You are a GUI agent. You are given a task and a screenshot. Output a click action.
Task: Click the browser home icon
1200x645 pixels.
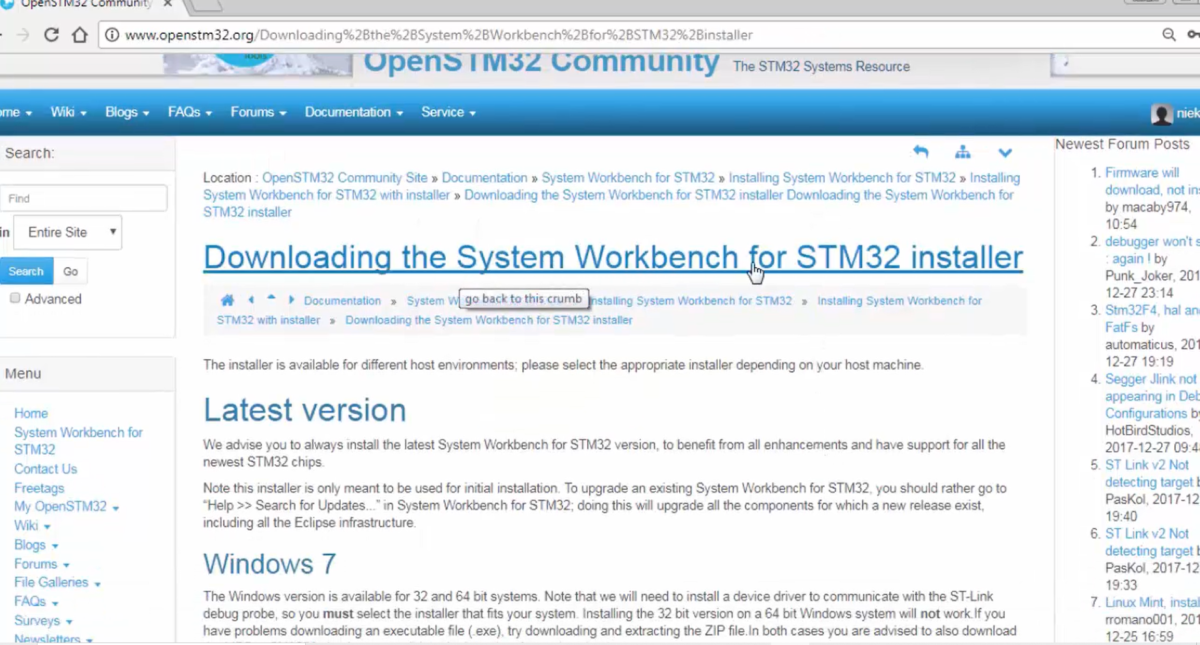pyautogui.click(x=80, y=35)
